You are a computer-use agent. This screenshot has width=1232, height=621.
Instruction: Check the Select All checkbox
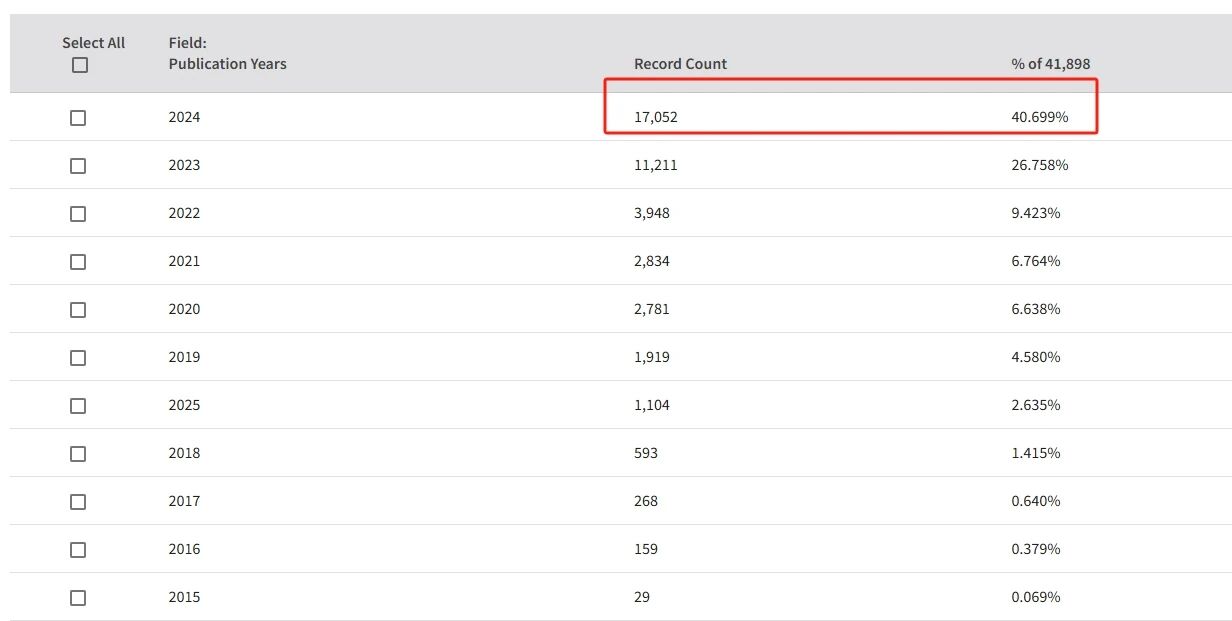80,65
